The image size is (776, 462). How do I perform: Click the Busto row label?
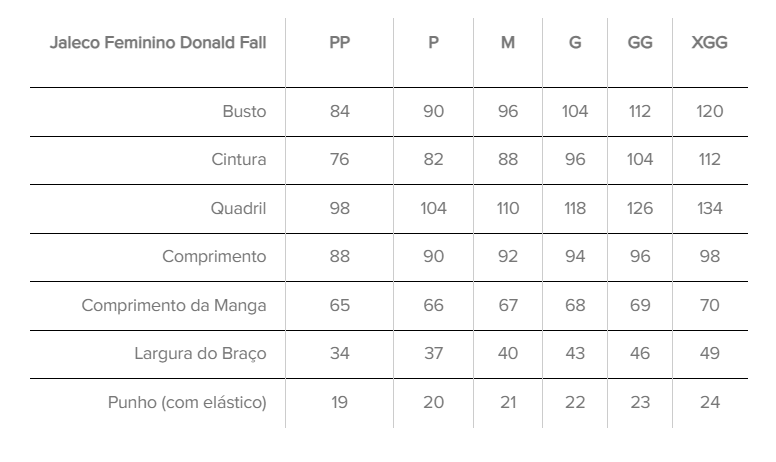click(x=244, y=111)
